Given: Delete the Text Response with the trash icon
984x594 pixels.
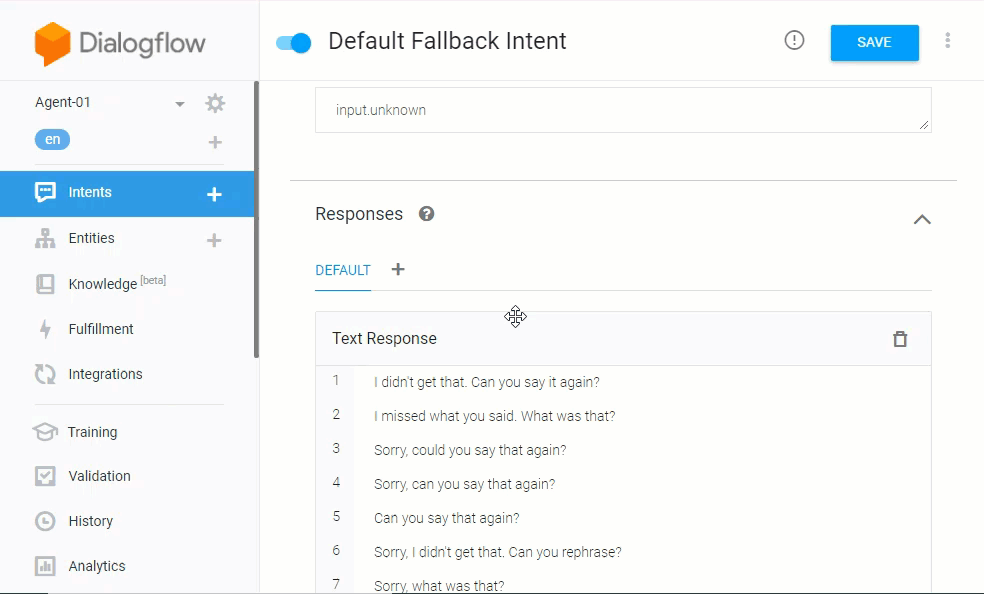Looking at the screenshot, I should (x=899, y=339).
